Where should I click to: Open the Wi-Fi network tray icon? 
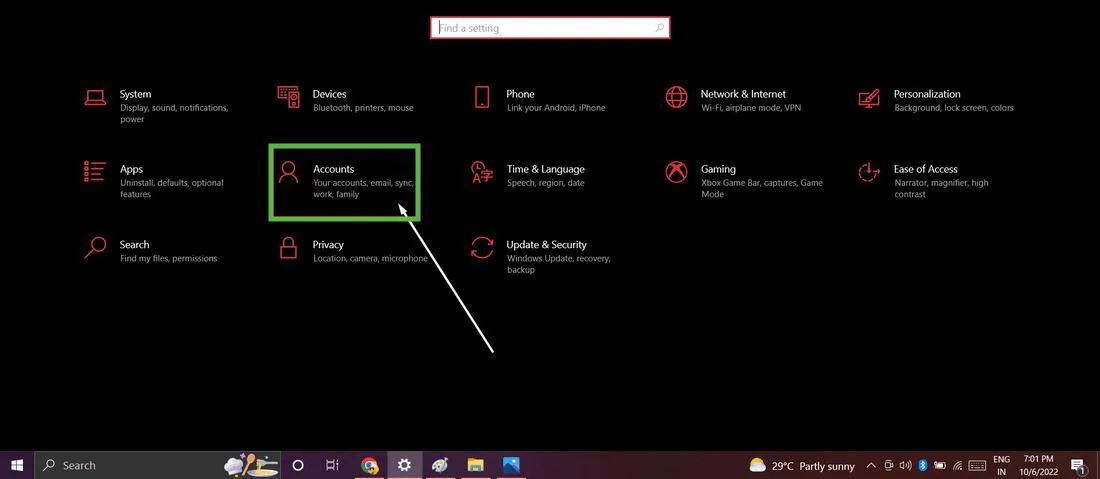pos(957,466)
